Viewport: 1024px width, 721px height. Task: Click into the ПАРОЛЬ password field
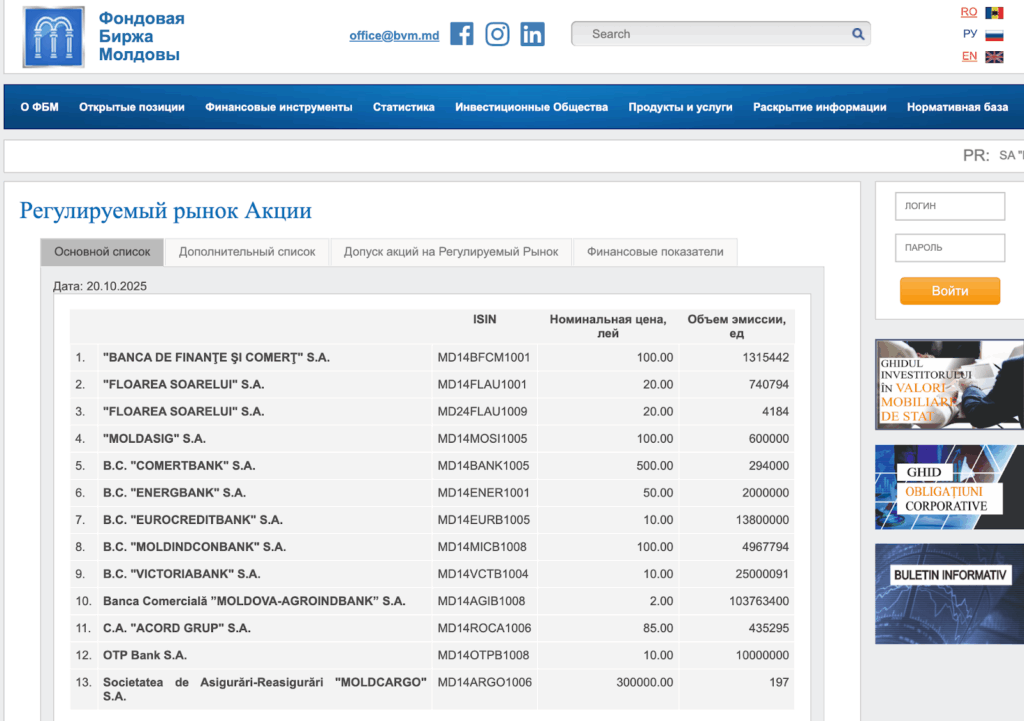tap(949, 247)
